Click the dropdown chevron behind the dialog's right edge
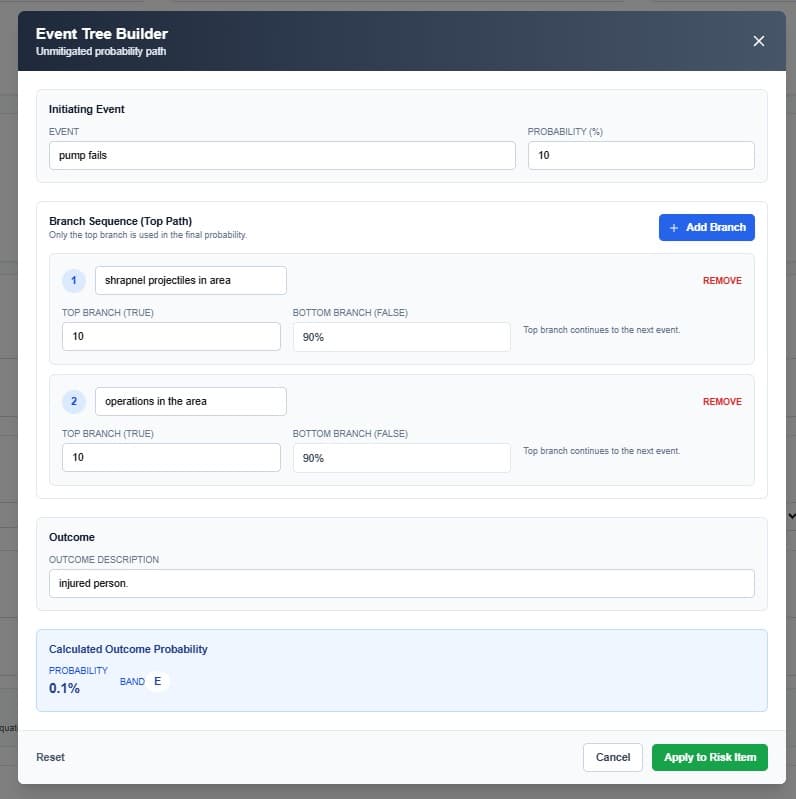This screenshot has height=799, width=796. (x=791, y=515)
